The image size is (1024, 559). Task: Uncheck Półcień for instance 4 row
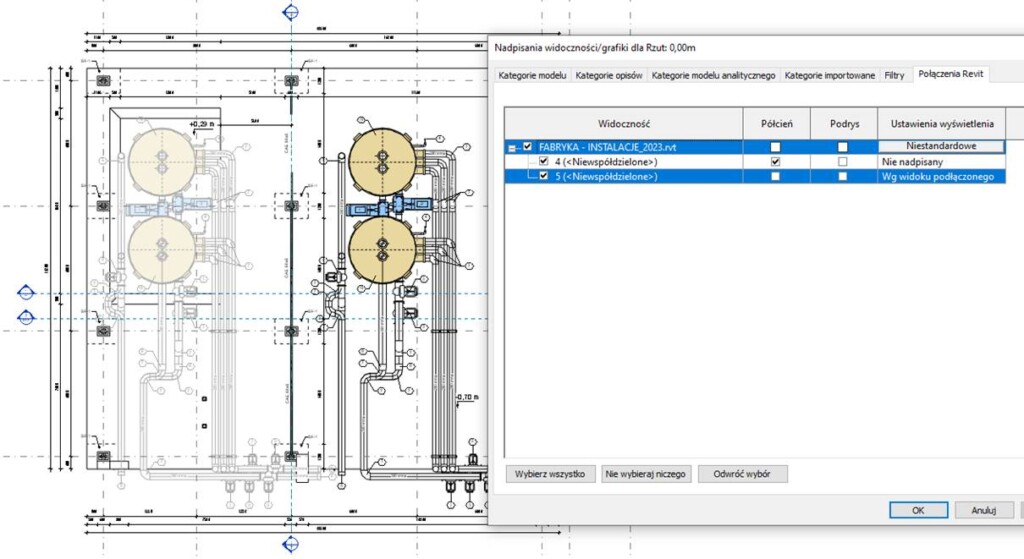click(x=775, y=161)
